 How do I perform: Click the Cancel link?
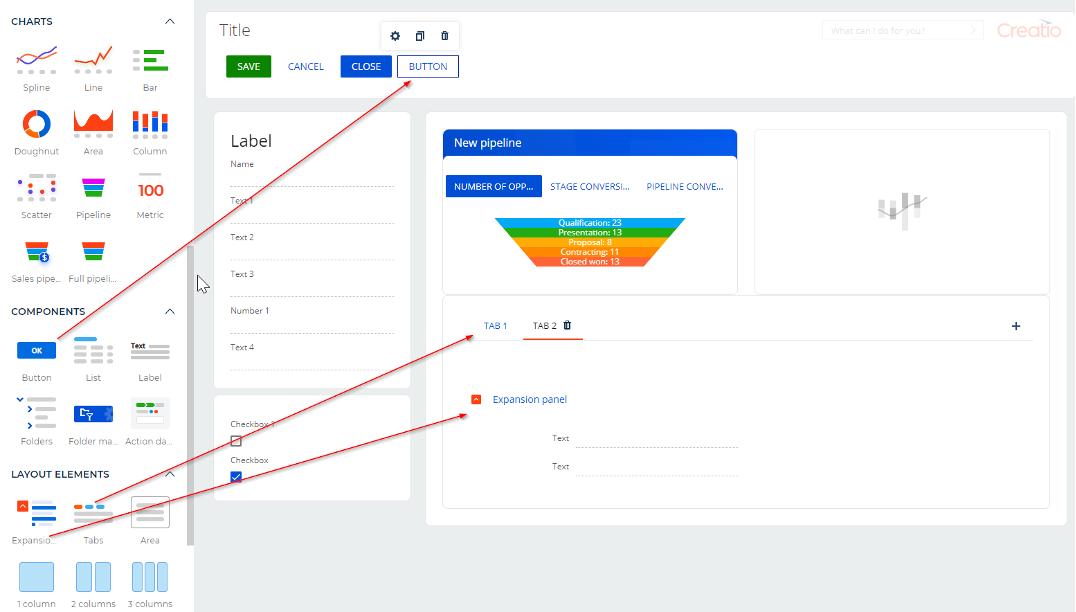click(306, 67)
